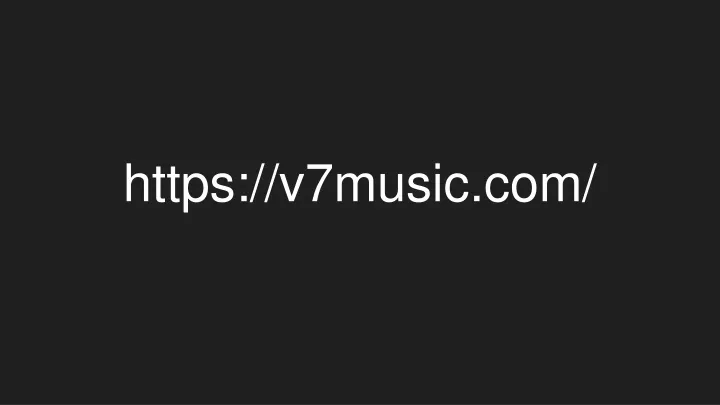Click the dot before com
Viewport: 720px width, 405px height.
(x=476, y=199)
